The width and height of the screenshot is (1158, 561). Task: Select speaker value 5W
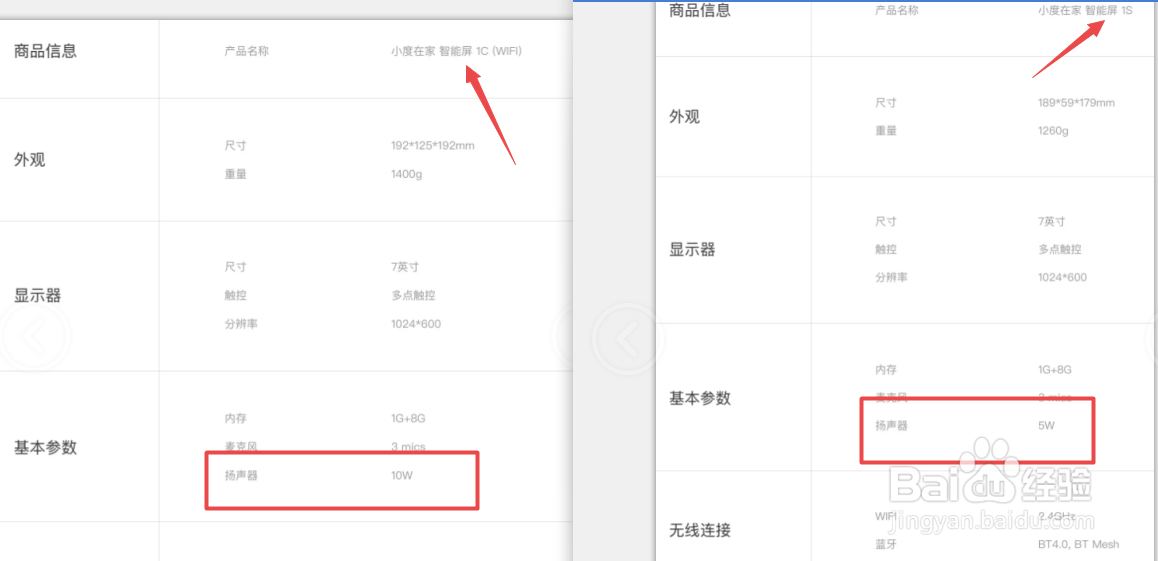click(x=1046, y=426)
